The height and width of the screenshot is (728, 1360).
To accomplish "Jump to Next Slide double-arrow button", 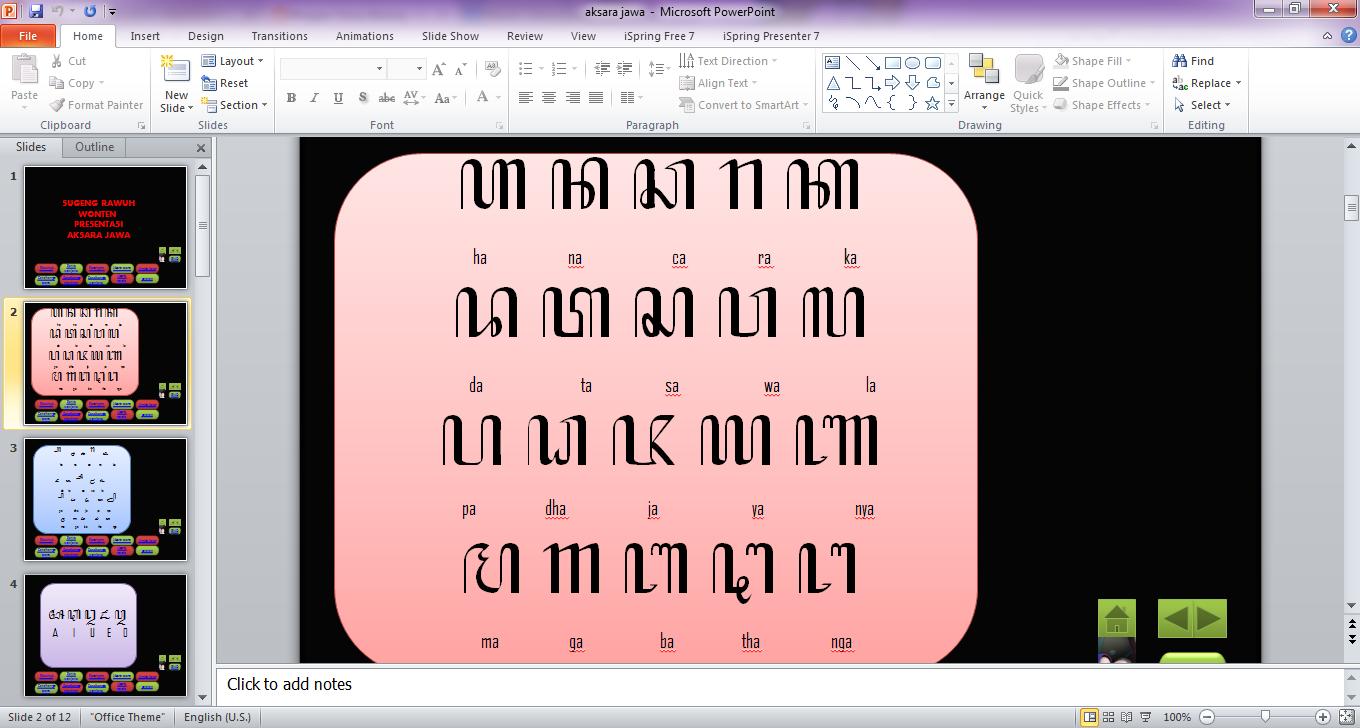I will coord(1352,642).
